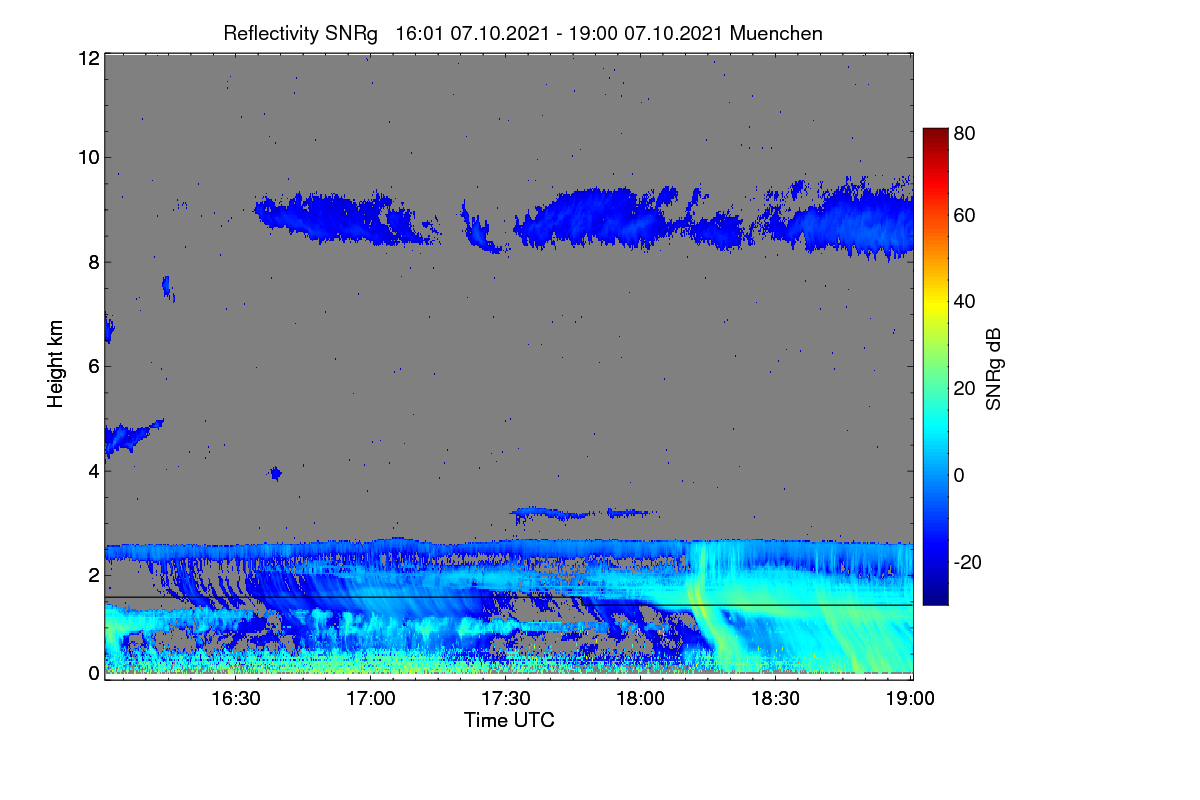The height and width of the screenshot is (800, 1200).
Task: Click the colorbar value 40
Action: [x=964, y=301]
